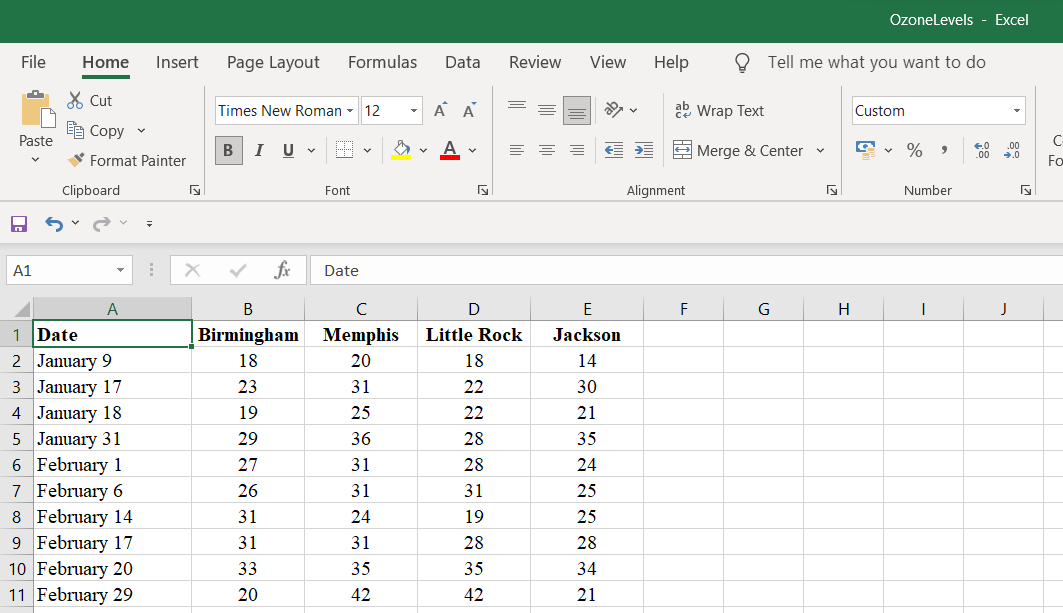Switch to the Page Layout tab
1063x613 pixels.
coord(273,62)
